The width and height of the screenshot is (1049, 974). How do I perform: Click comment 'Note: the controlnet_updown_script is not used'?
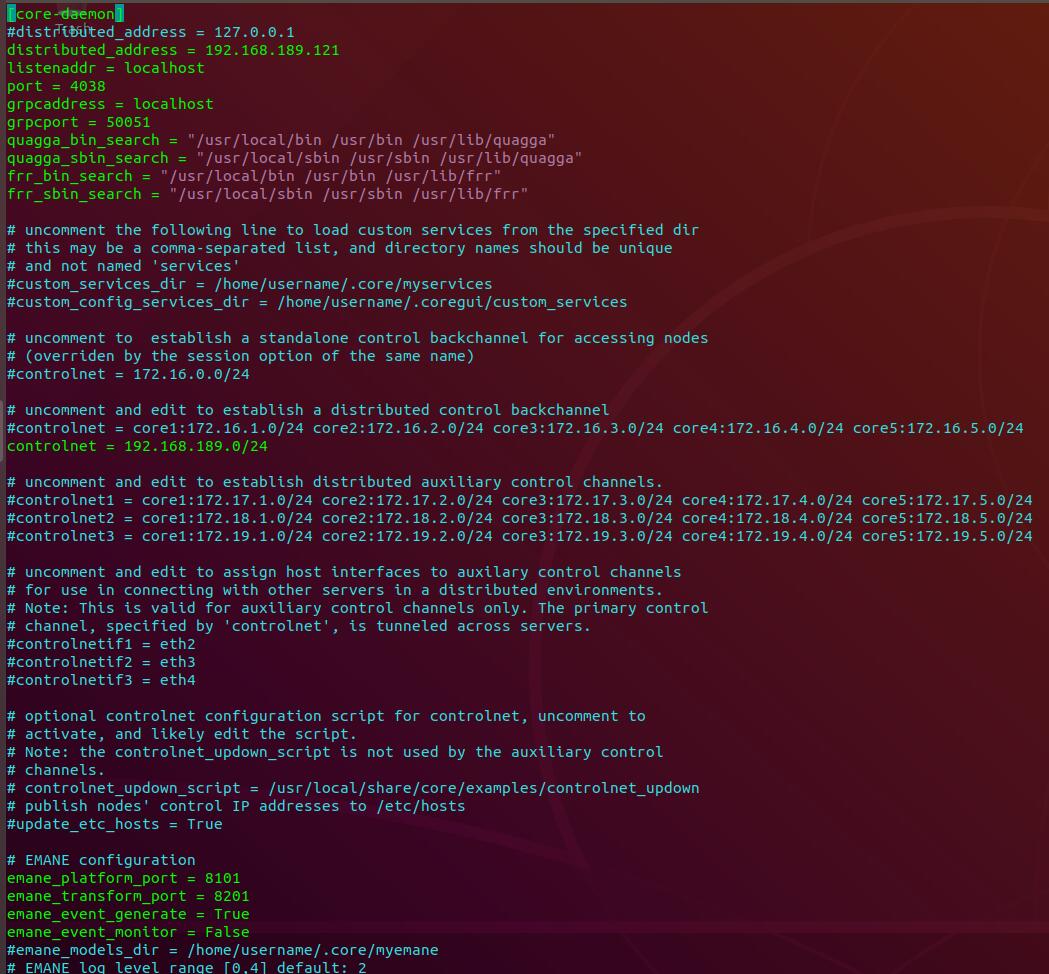(335, 753)
